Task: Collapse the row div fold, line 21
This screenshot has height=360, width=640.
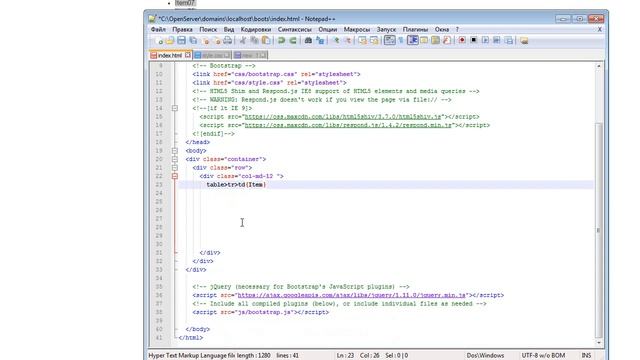Action: [x=175, y=168]
